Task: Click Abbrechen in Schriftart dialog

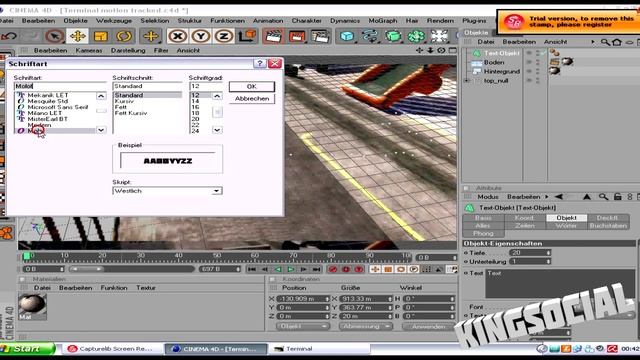Action: (x=251, y=99)
